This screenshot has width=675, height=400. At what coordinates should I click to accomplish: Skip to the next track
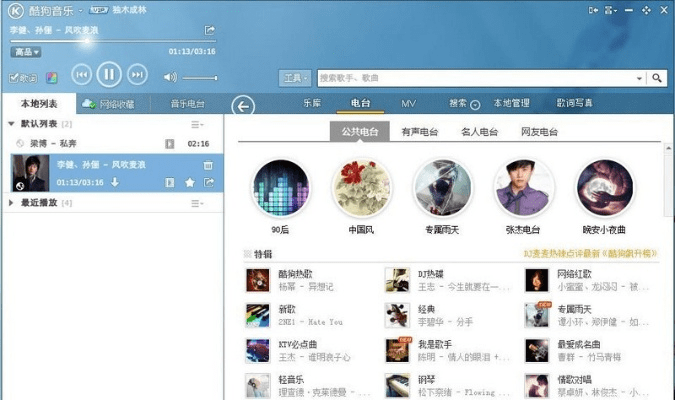pyautogui.click(x=138, y=74)
